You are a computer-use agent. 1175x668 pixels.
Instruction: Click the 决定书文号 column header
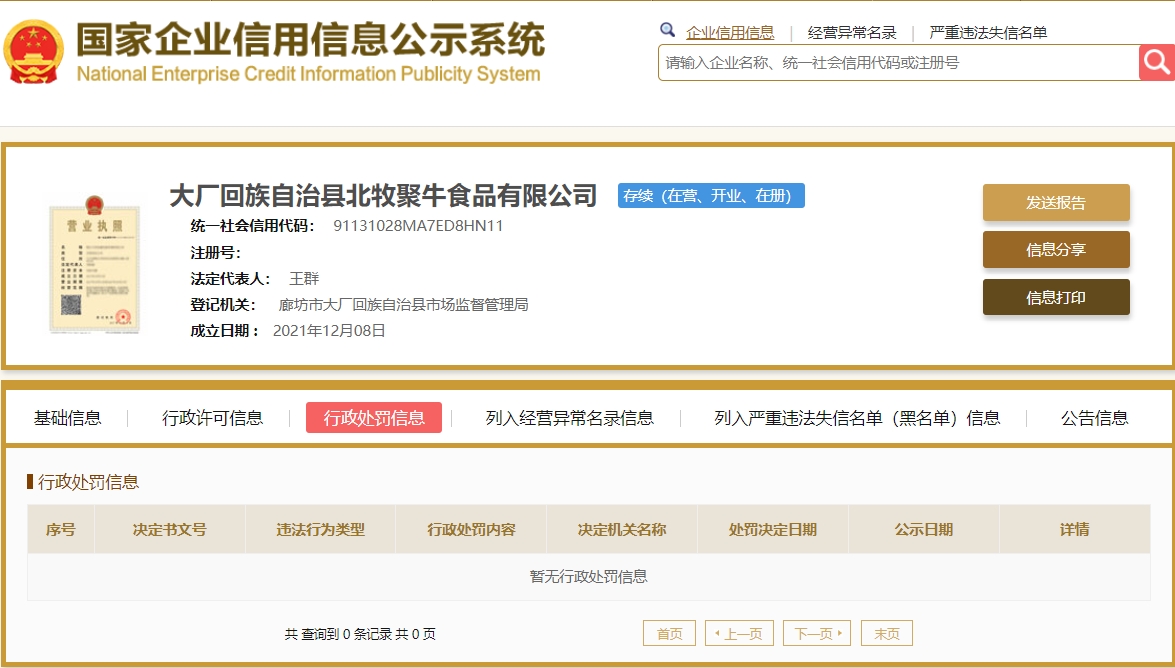pos(169,529)
